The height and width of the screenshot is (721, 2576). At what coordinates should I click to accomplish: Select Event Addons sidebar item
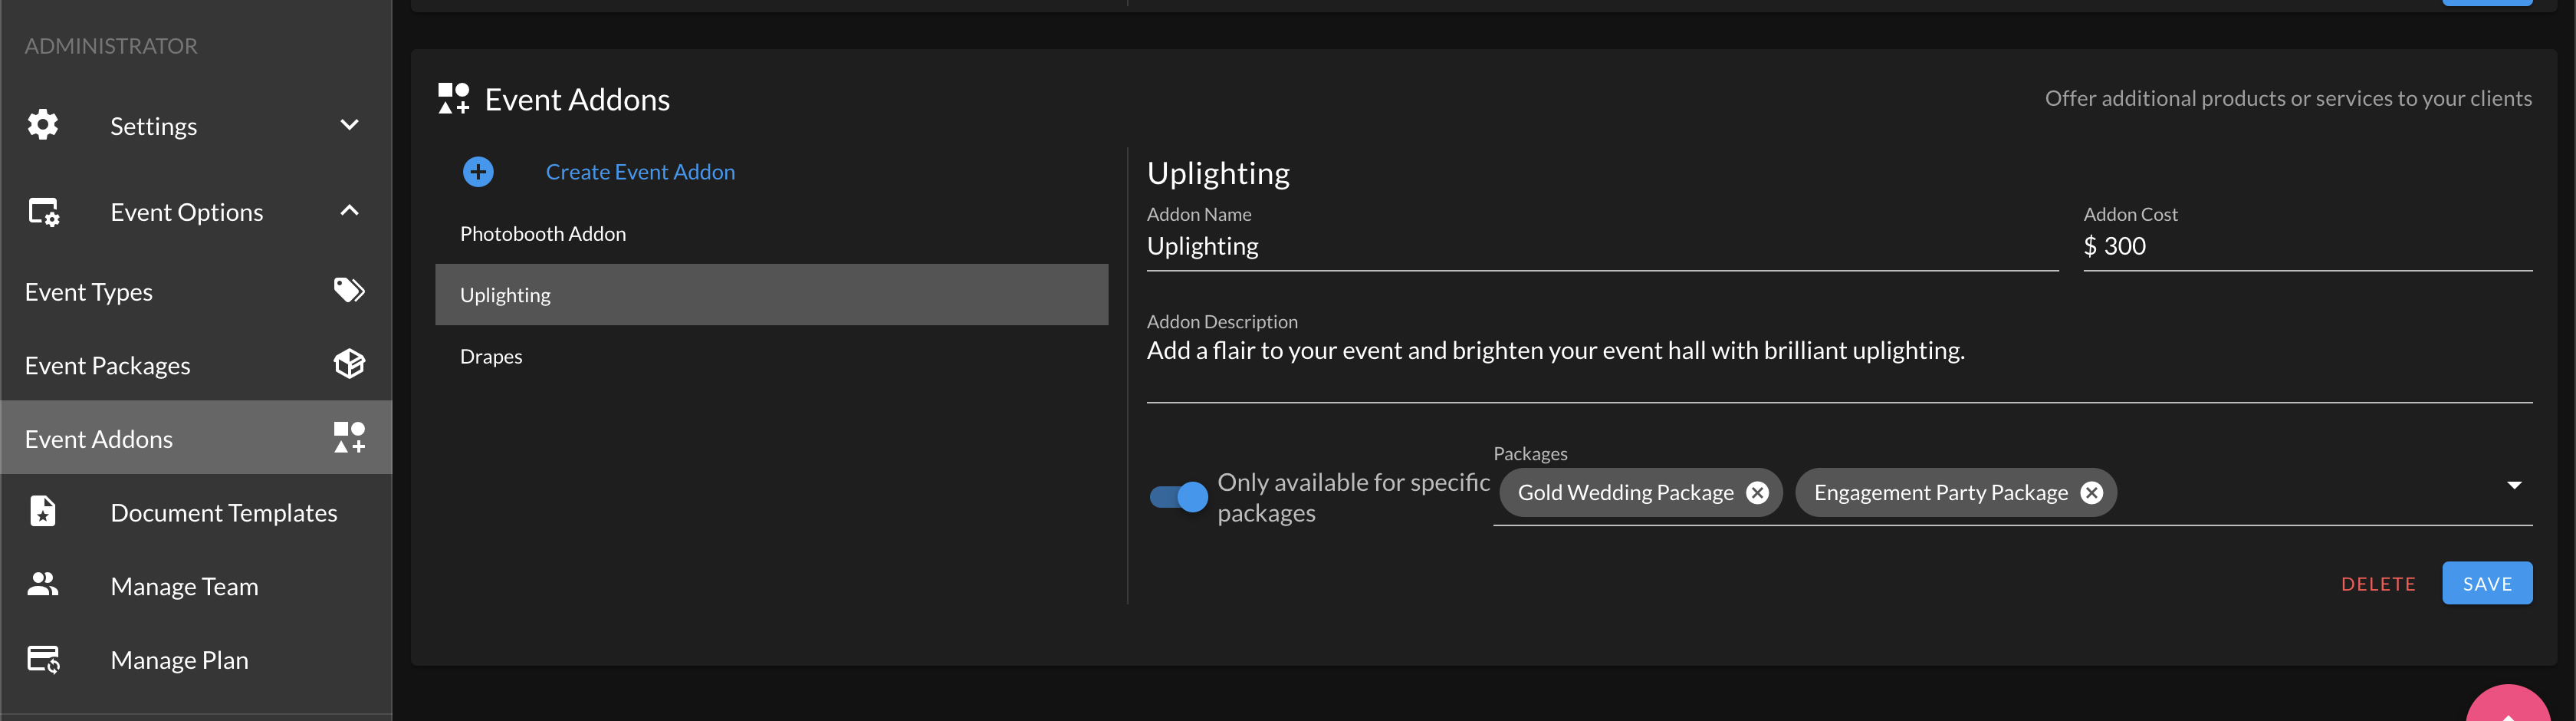click(196, 438)
